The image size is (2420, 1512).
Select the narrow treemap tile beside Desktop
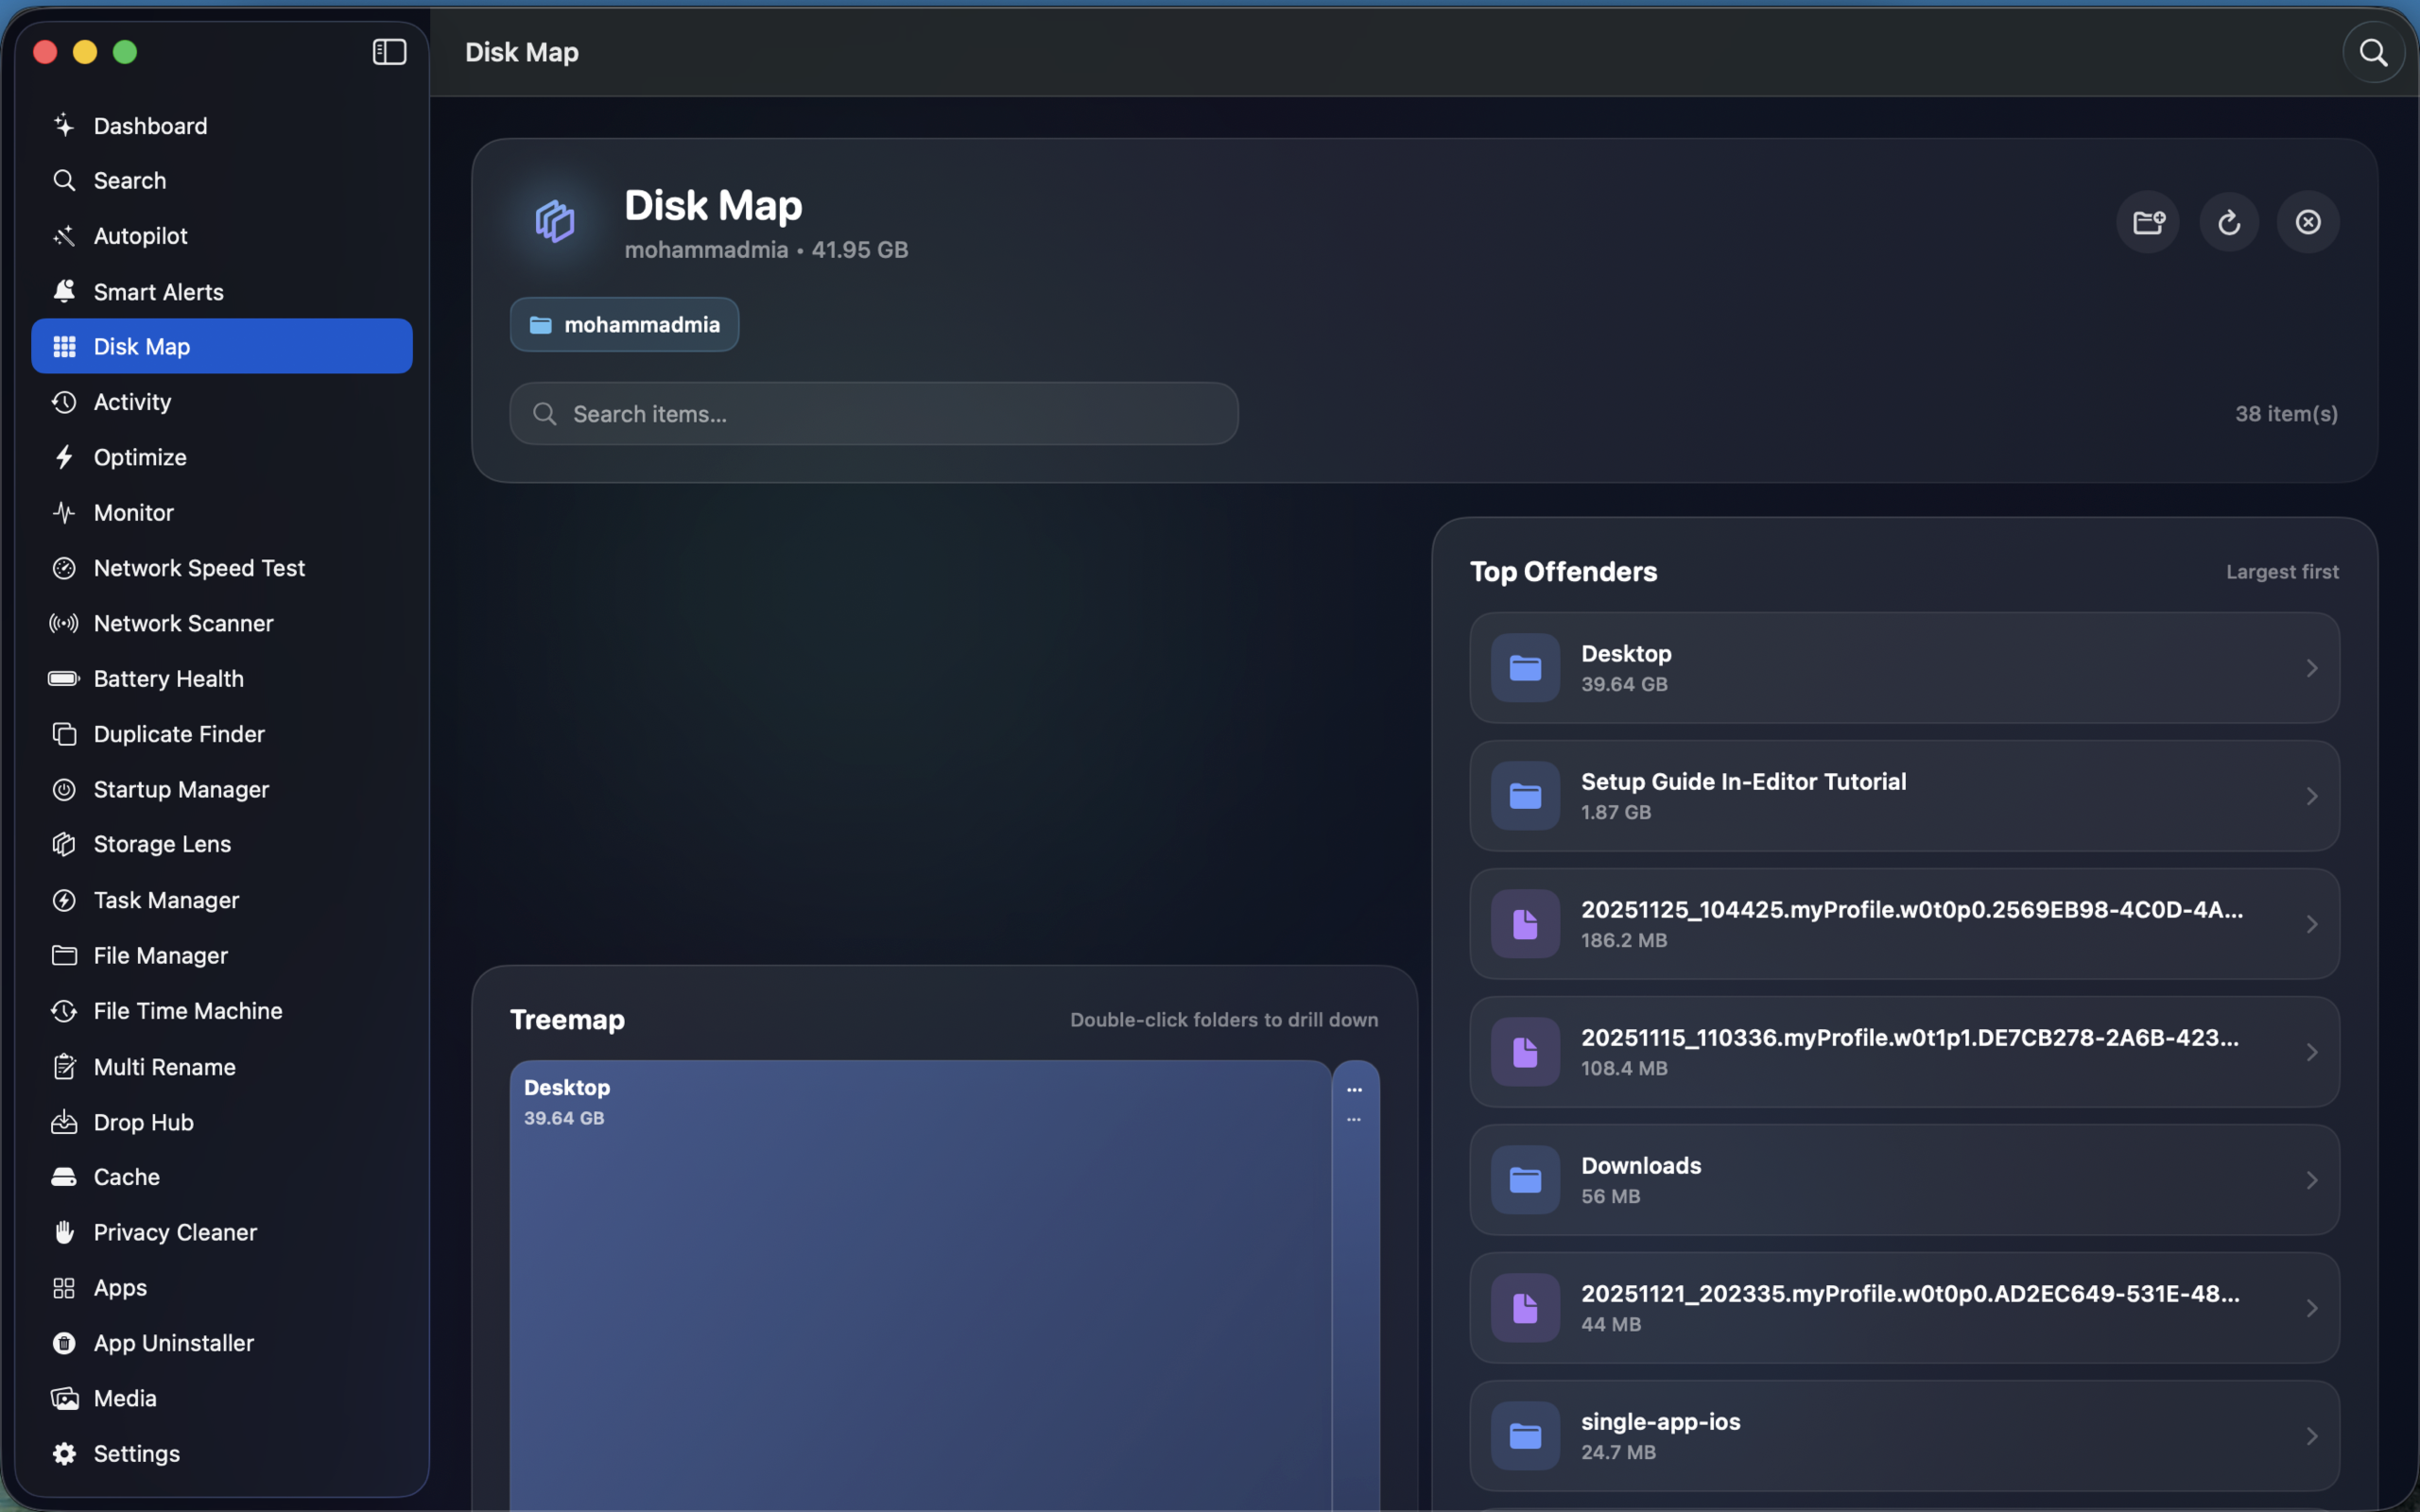1356,1286
